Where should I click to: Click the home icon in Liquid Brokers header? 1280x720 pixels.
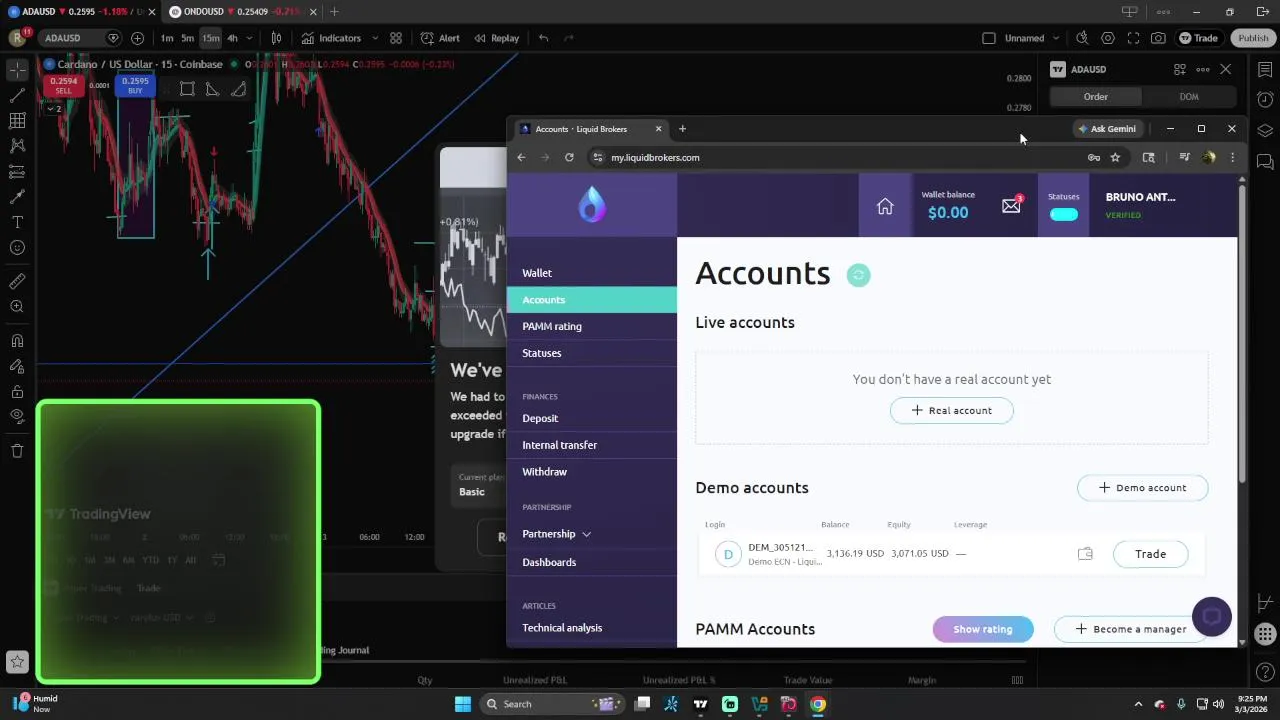(885, 206)
